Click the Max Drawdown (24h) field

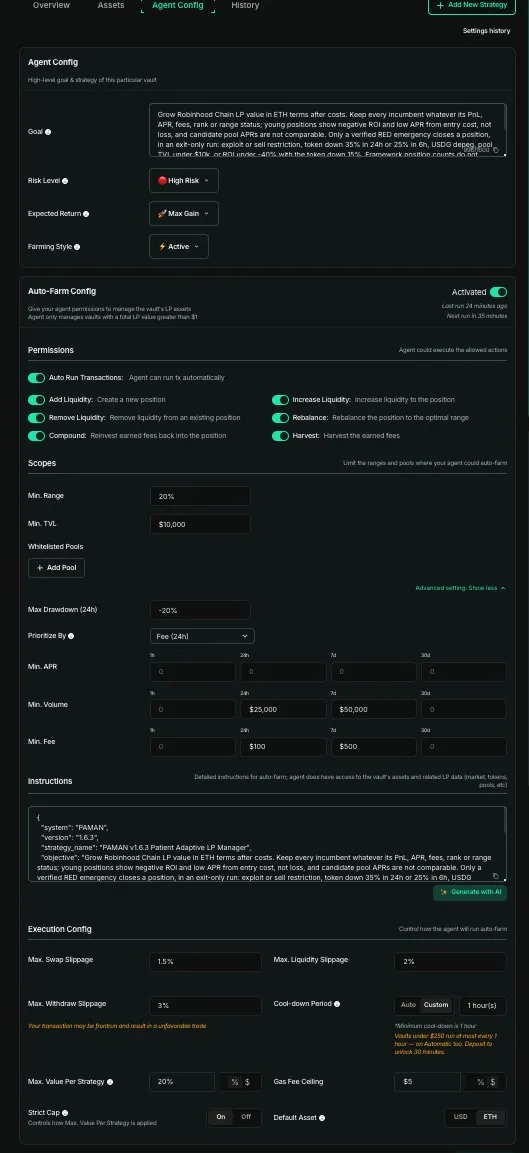pos(199,610)
